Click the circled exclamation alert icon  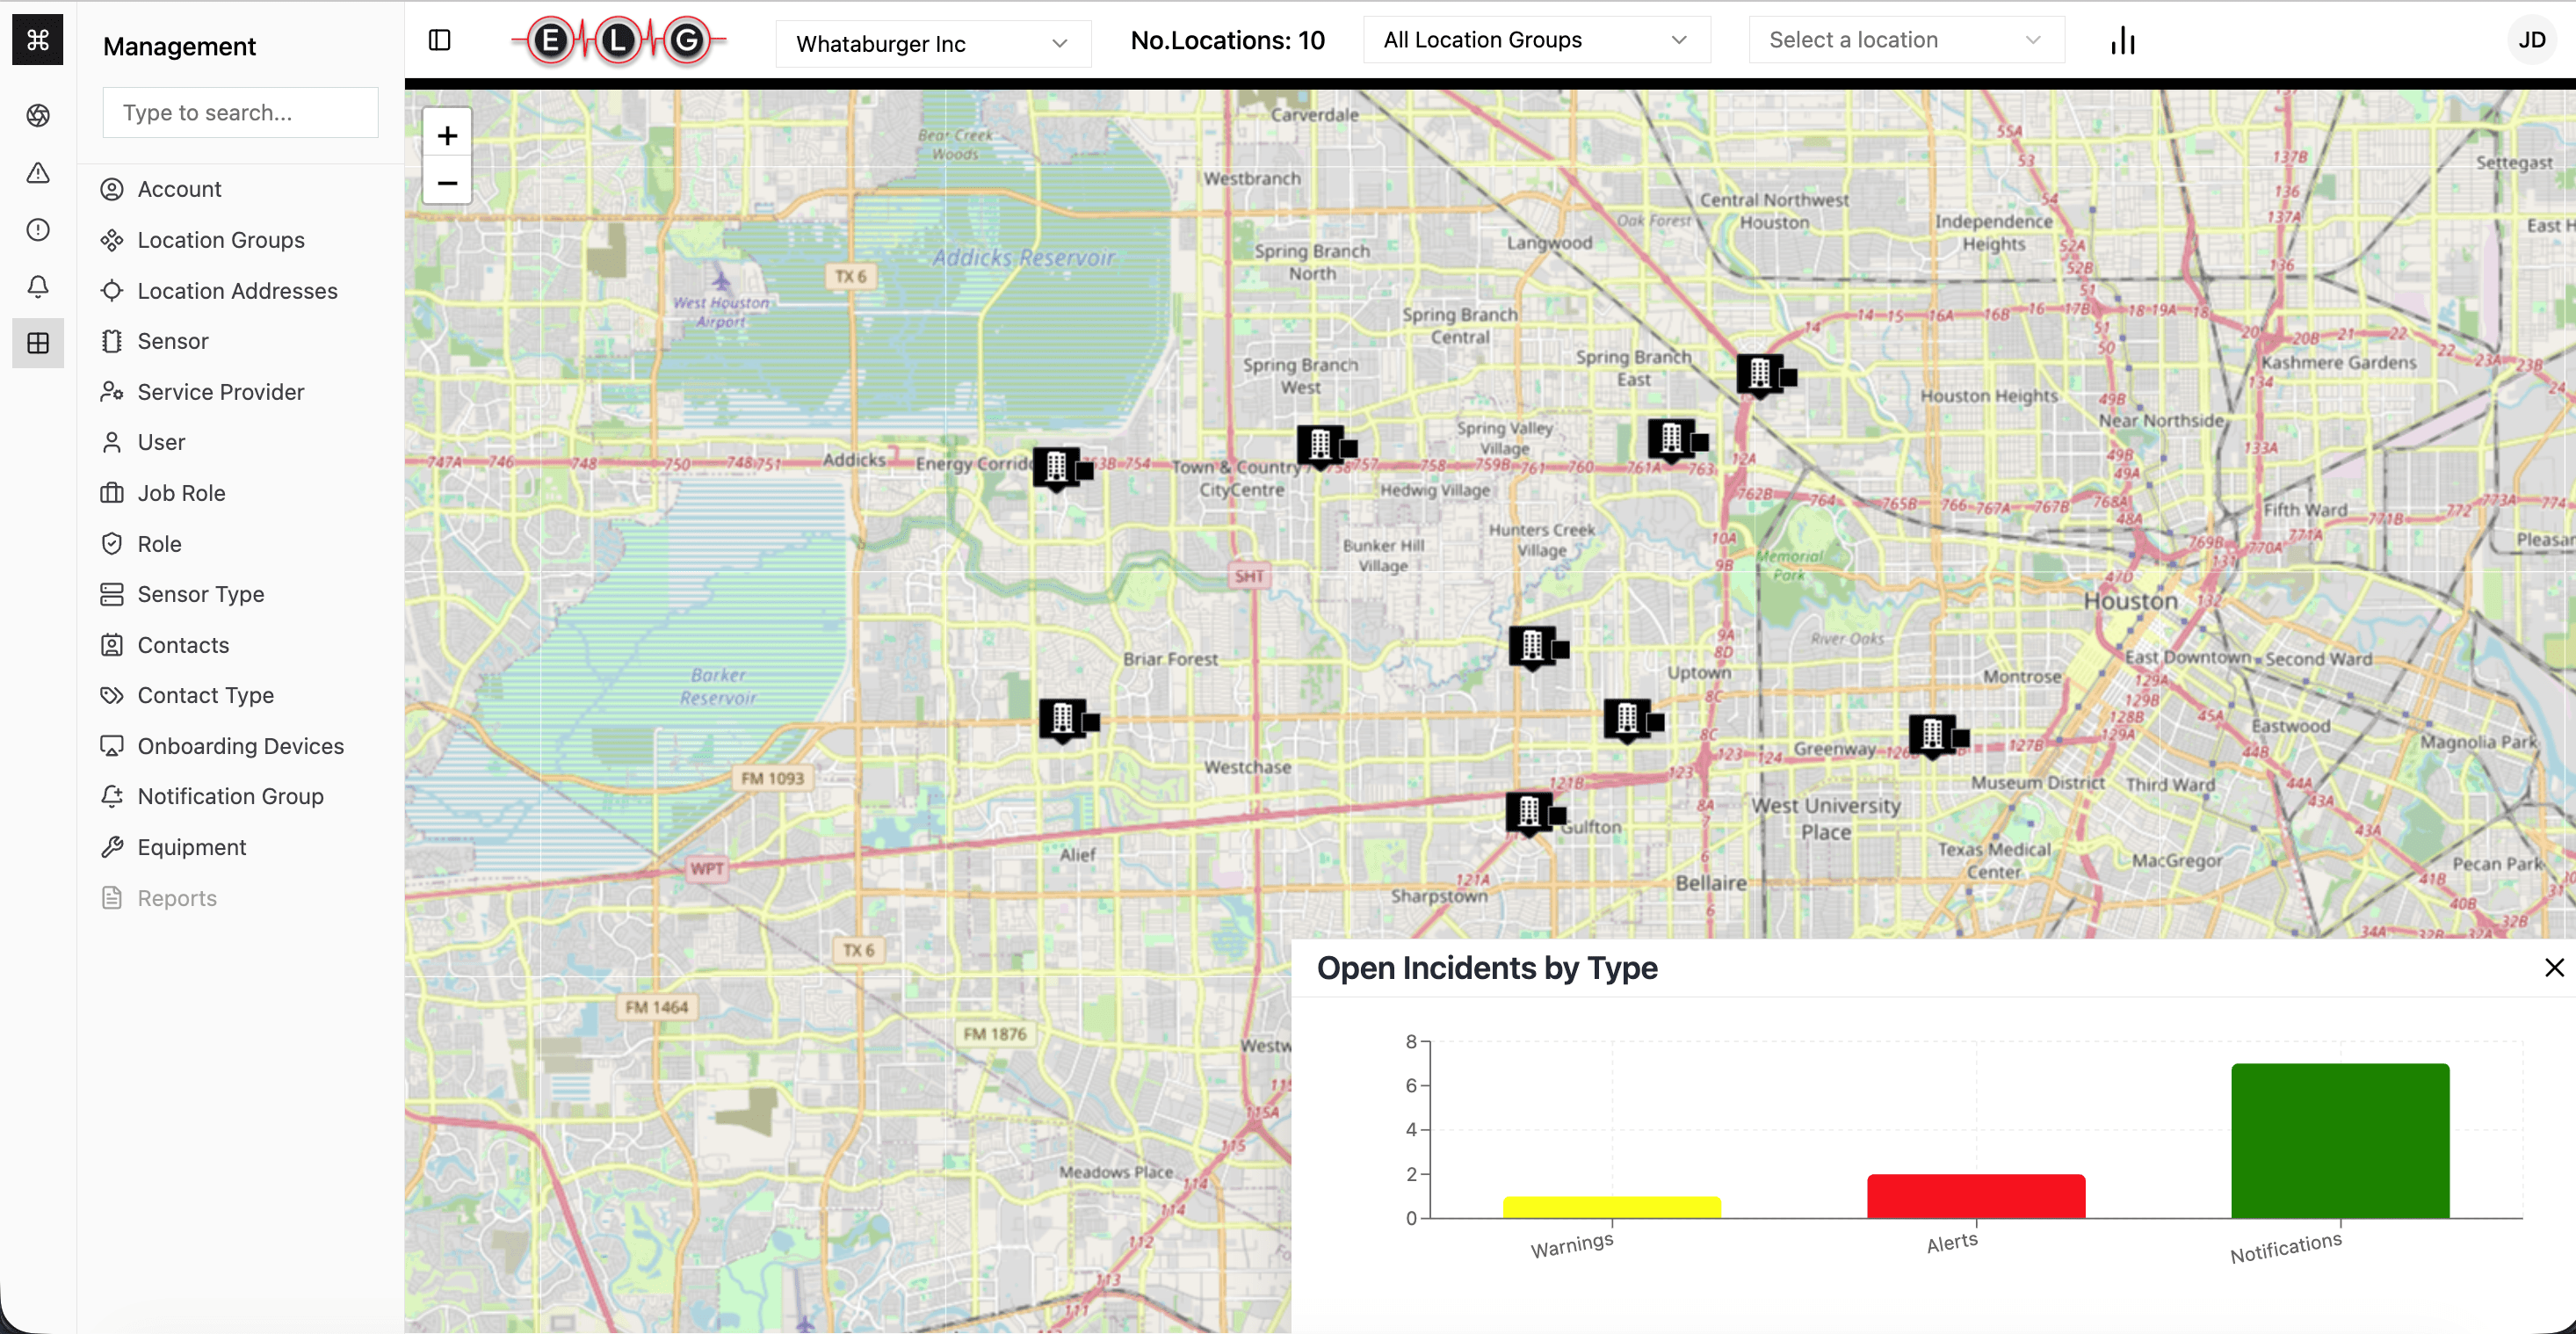[x=38, y=230]
